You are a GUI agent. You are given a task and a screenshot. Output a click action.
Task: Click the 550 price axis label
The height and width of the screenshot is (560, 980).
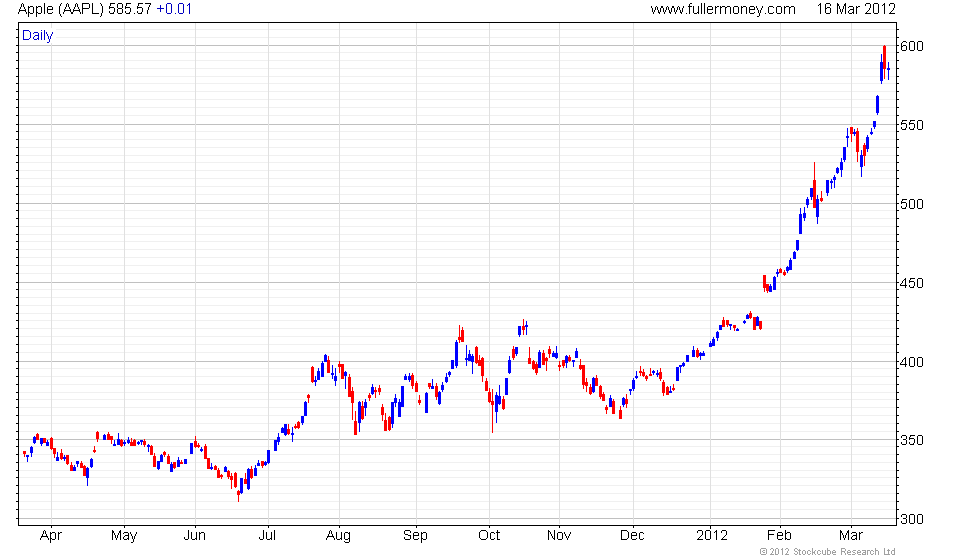(x=911, y=126)
